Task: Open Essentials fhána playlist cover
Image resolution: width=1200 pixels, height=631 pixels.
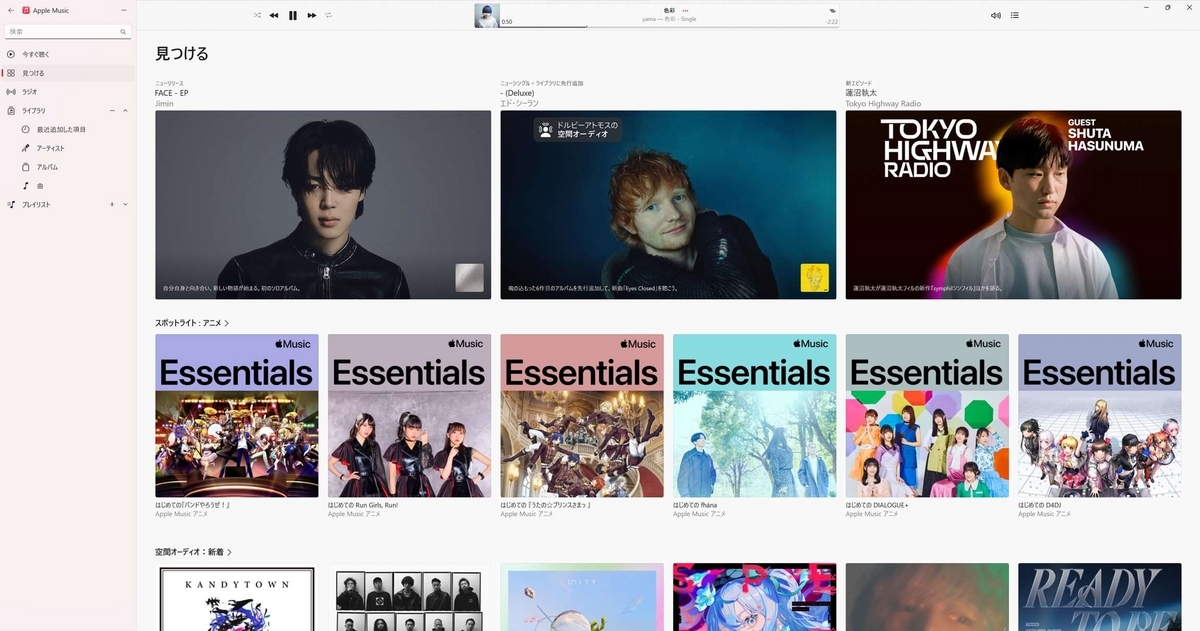Action: [754, 415]
